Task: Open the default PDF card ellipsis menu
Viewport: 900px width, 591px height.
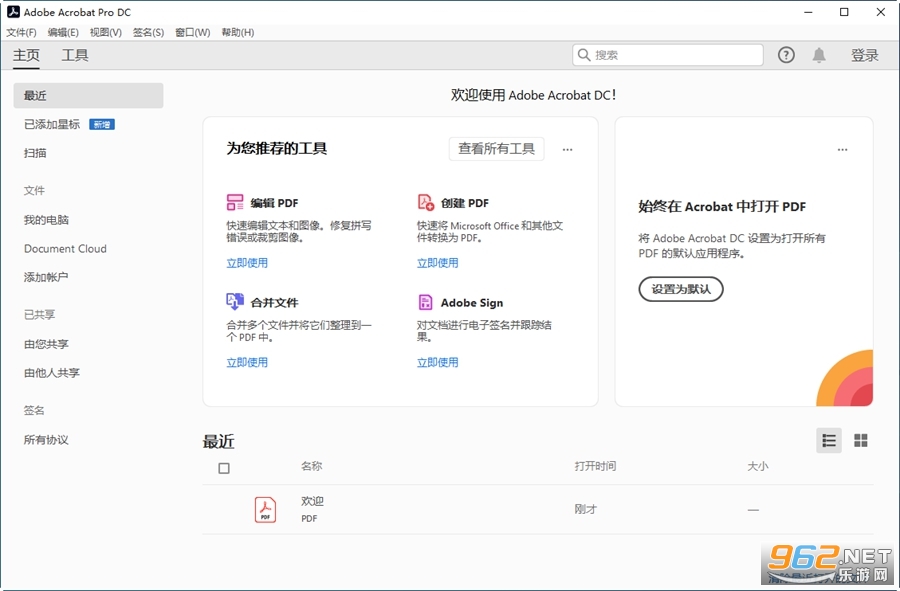Action: coord(842,149)
